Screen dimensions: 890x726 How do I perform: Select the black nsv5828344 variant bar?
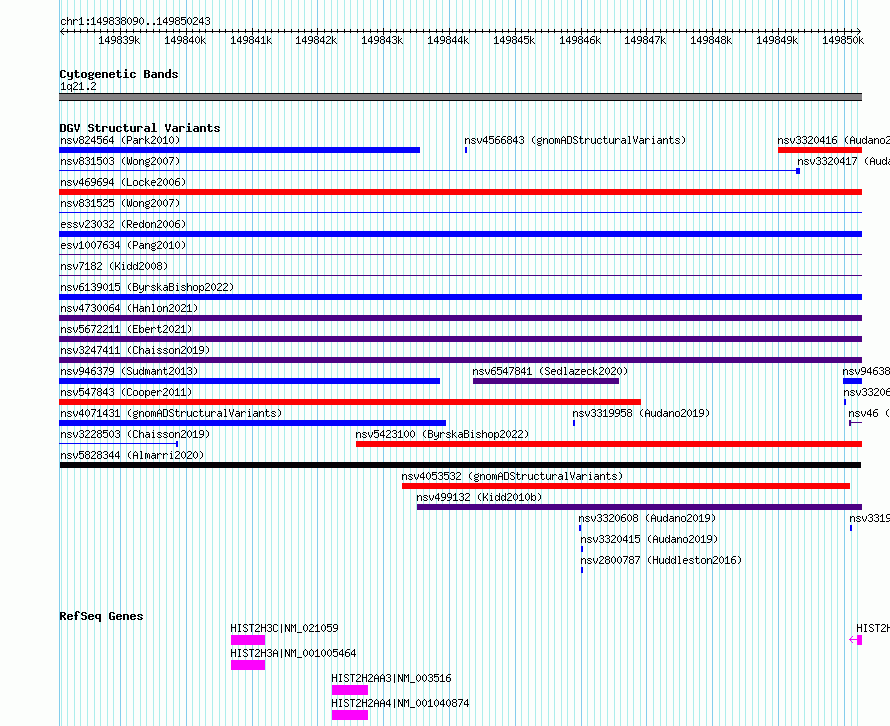click(x=460, y=465)
